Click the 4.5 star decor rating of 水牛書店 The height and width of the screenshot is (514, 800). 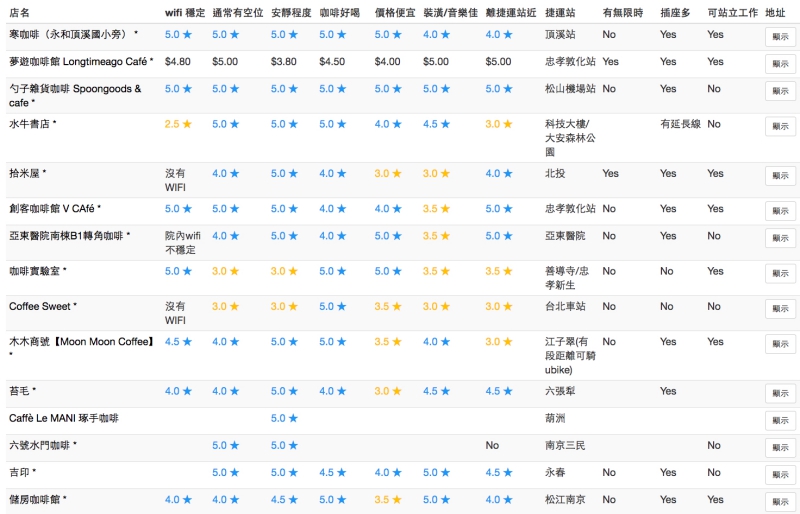[436, 124]
